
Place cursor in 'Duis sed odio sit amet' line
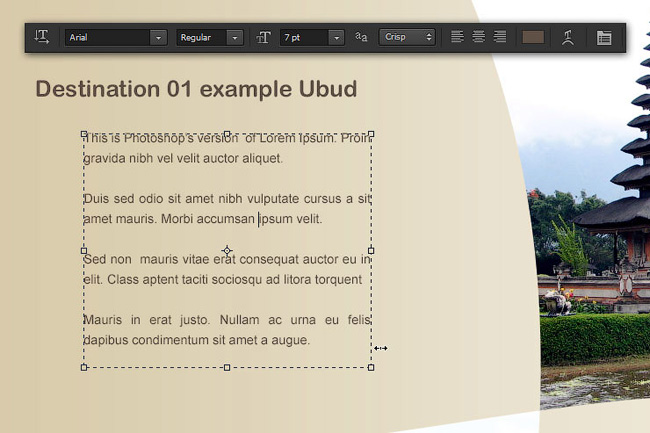pos(227,199)
